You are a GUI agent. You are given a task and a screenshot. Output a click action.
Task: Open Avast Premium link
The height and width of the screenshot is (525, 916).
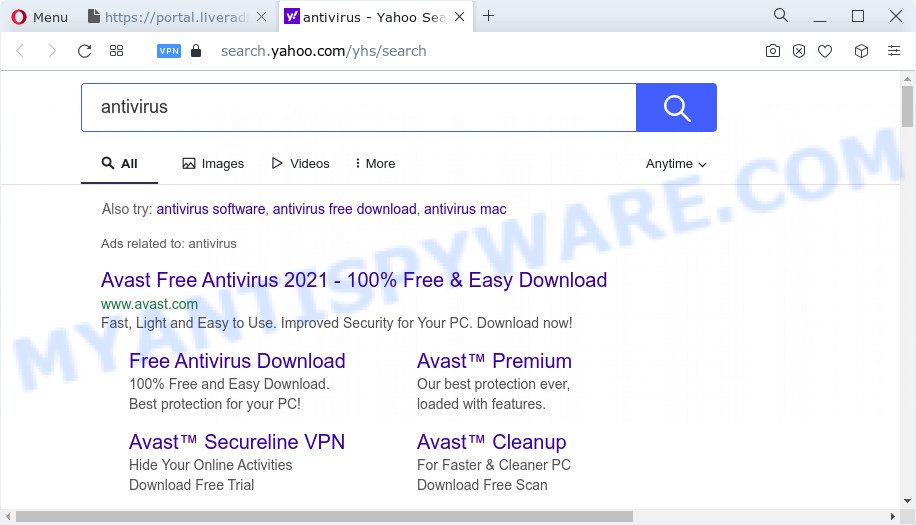494,361
